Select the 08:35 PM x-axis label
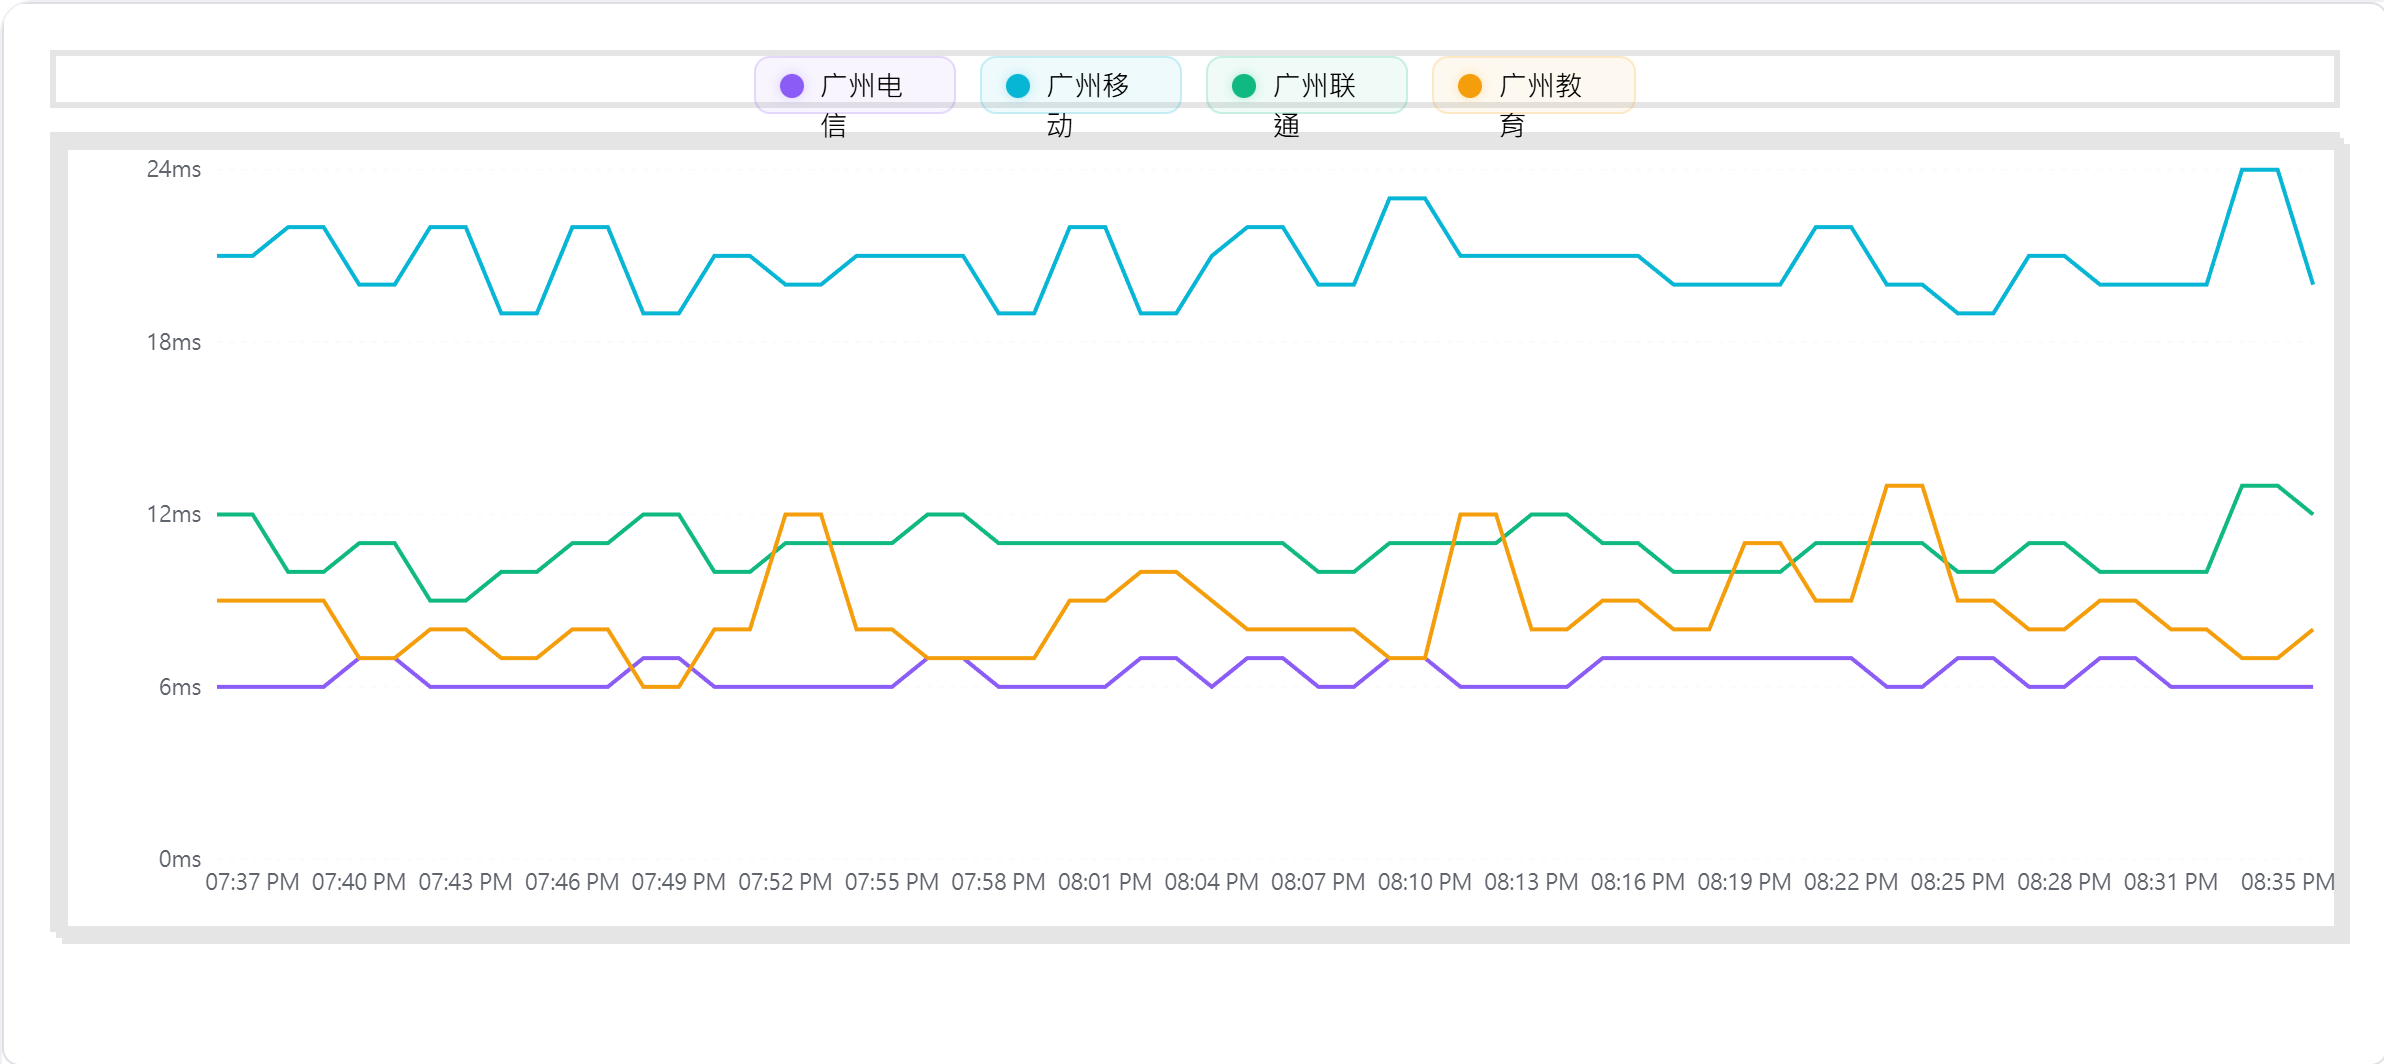Image resolution: width=2384 pixels, height=1064 pixels. tap(2287, 882)
